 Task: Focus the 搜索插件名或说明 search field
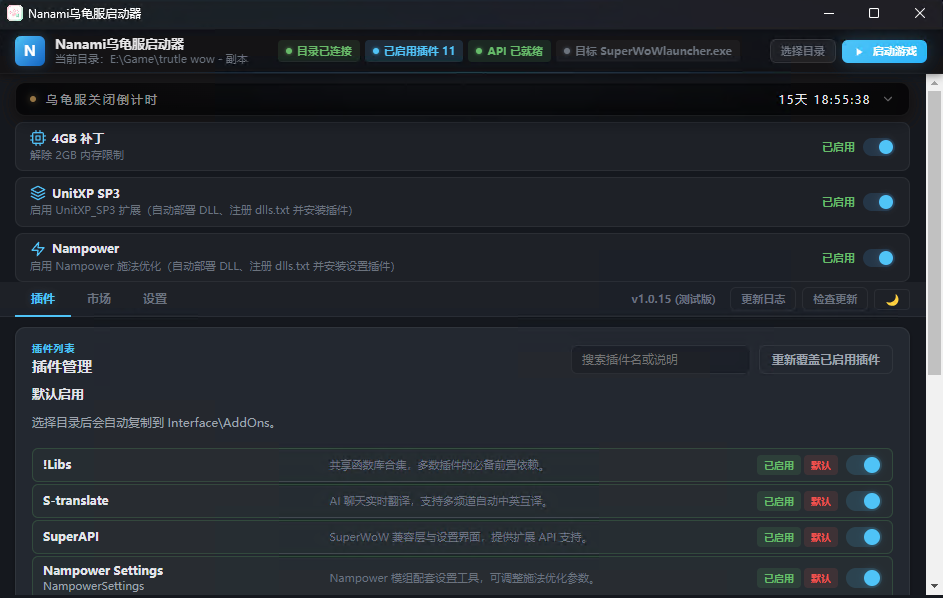pyautogui.click(x=660, y=360)
